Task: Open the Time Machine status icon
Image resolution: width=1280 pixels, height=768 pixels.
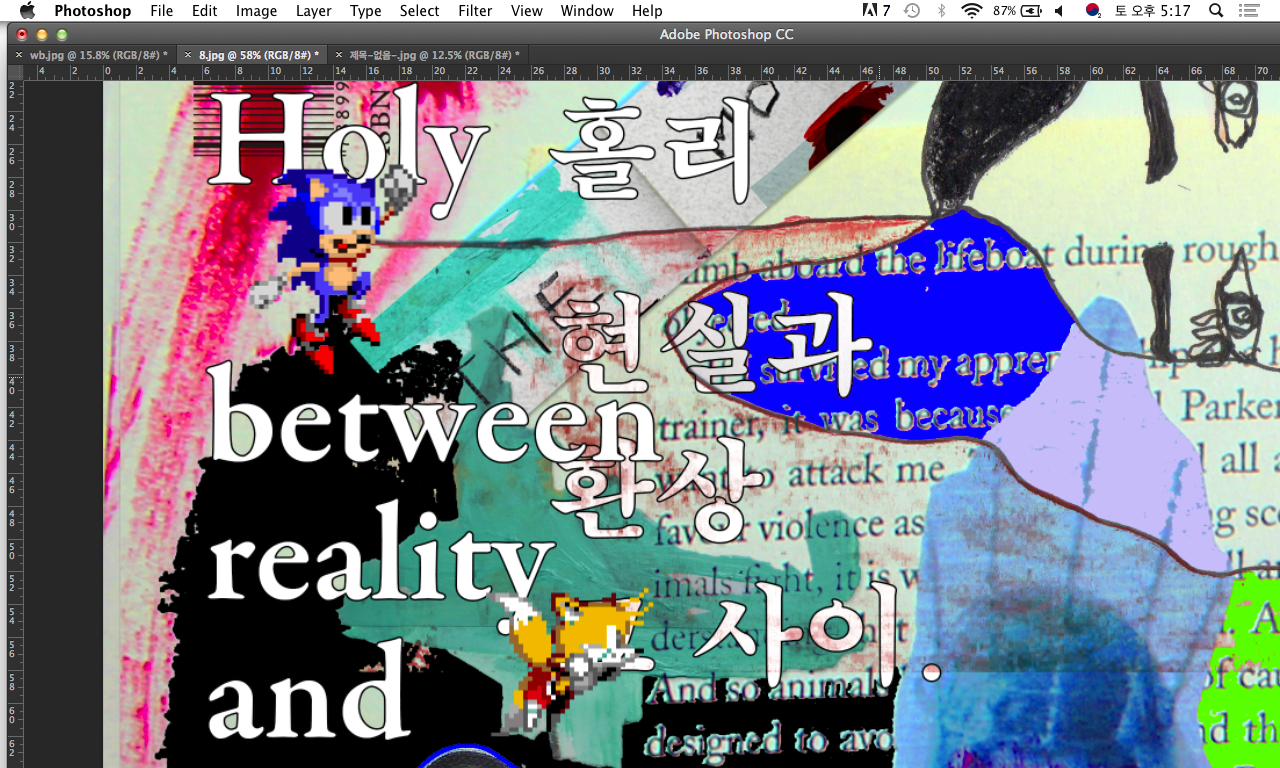Action: coord(912,11)
